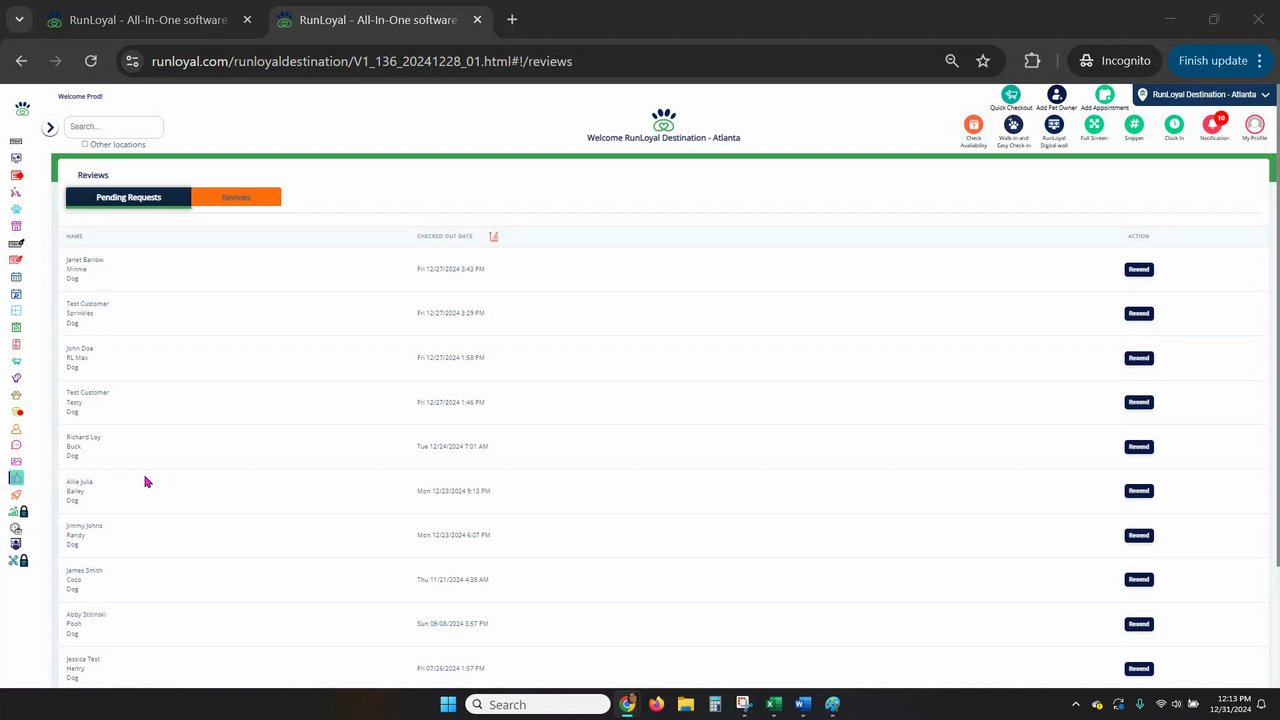The image size is (1280, 720).
Task: Resend request for Jessica Test
Action: [1139, 668]
